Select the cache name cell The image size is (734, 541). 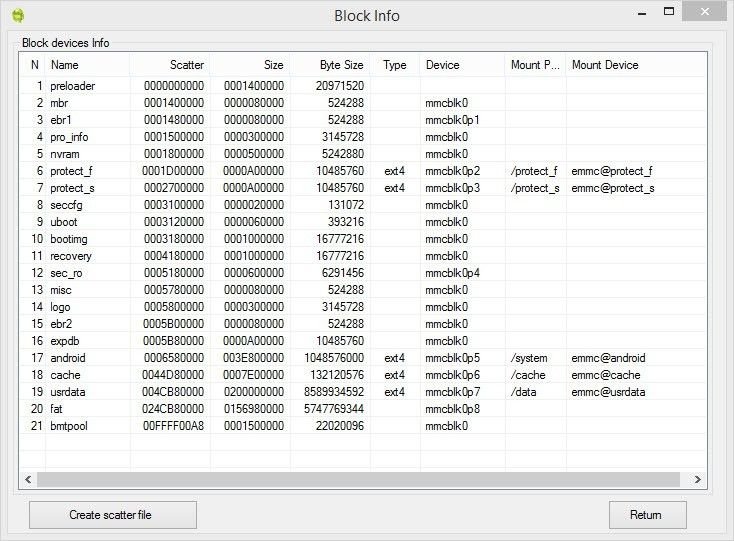[65, 375]
